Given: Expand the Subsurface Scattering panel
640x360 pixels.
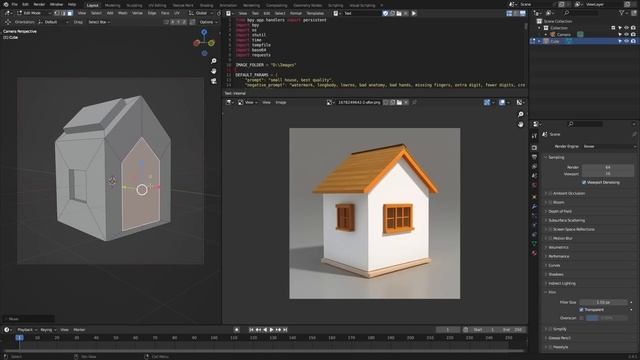Looking at the screenshot, I should click(567, 220).
